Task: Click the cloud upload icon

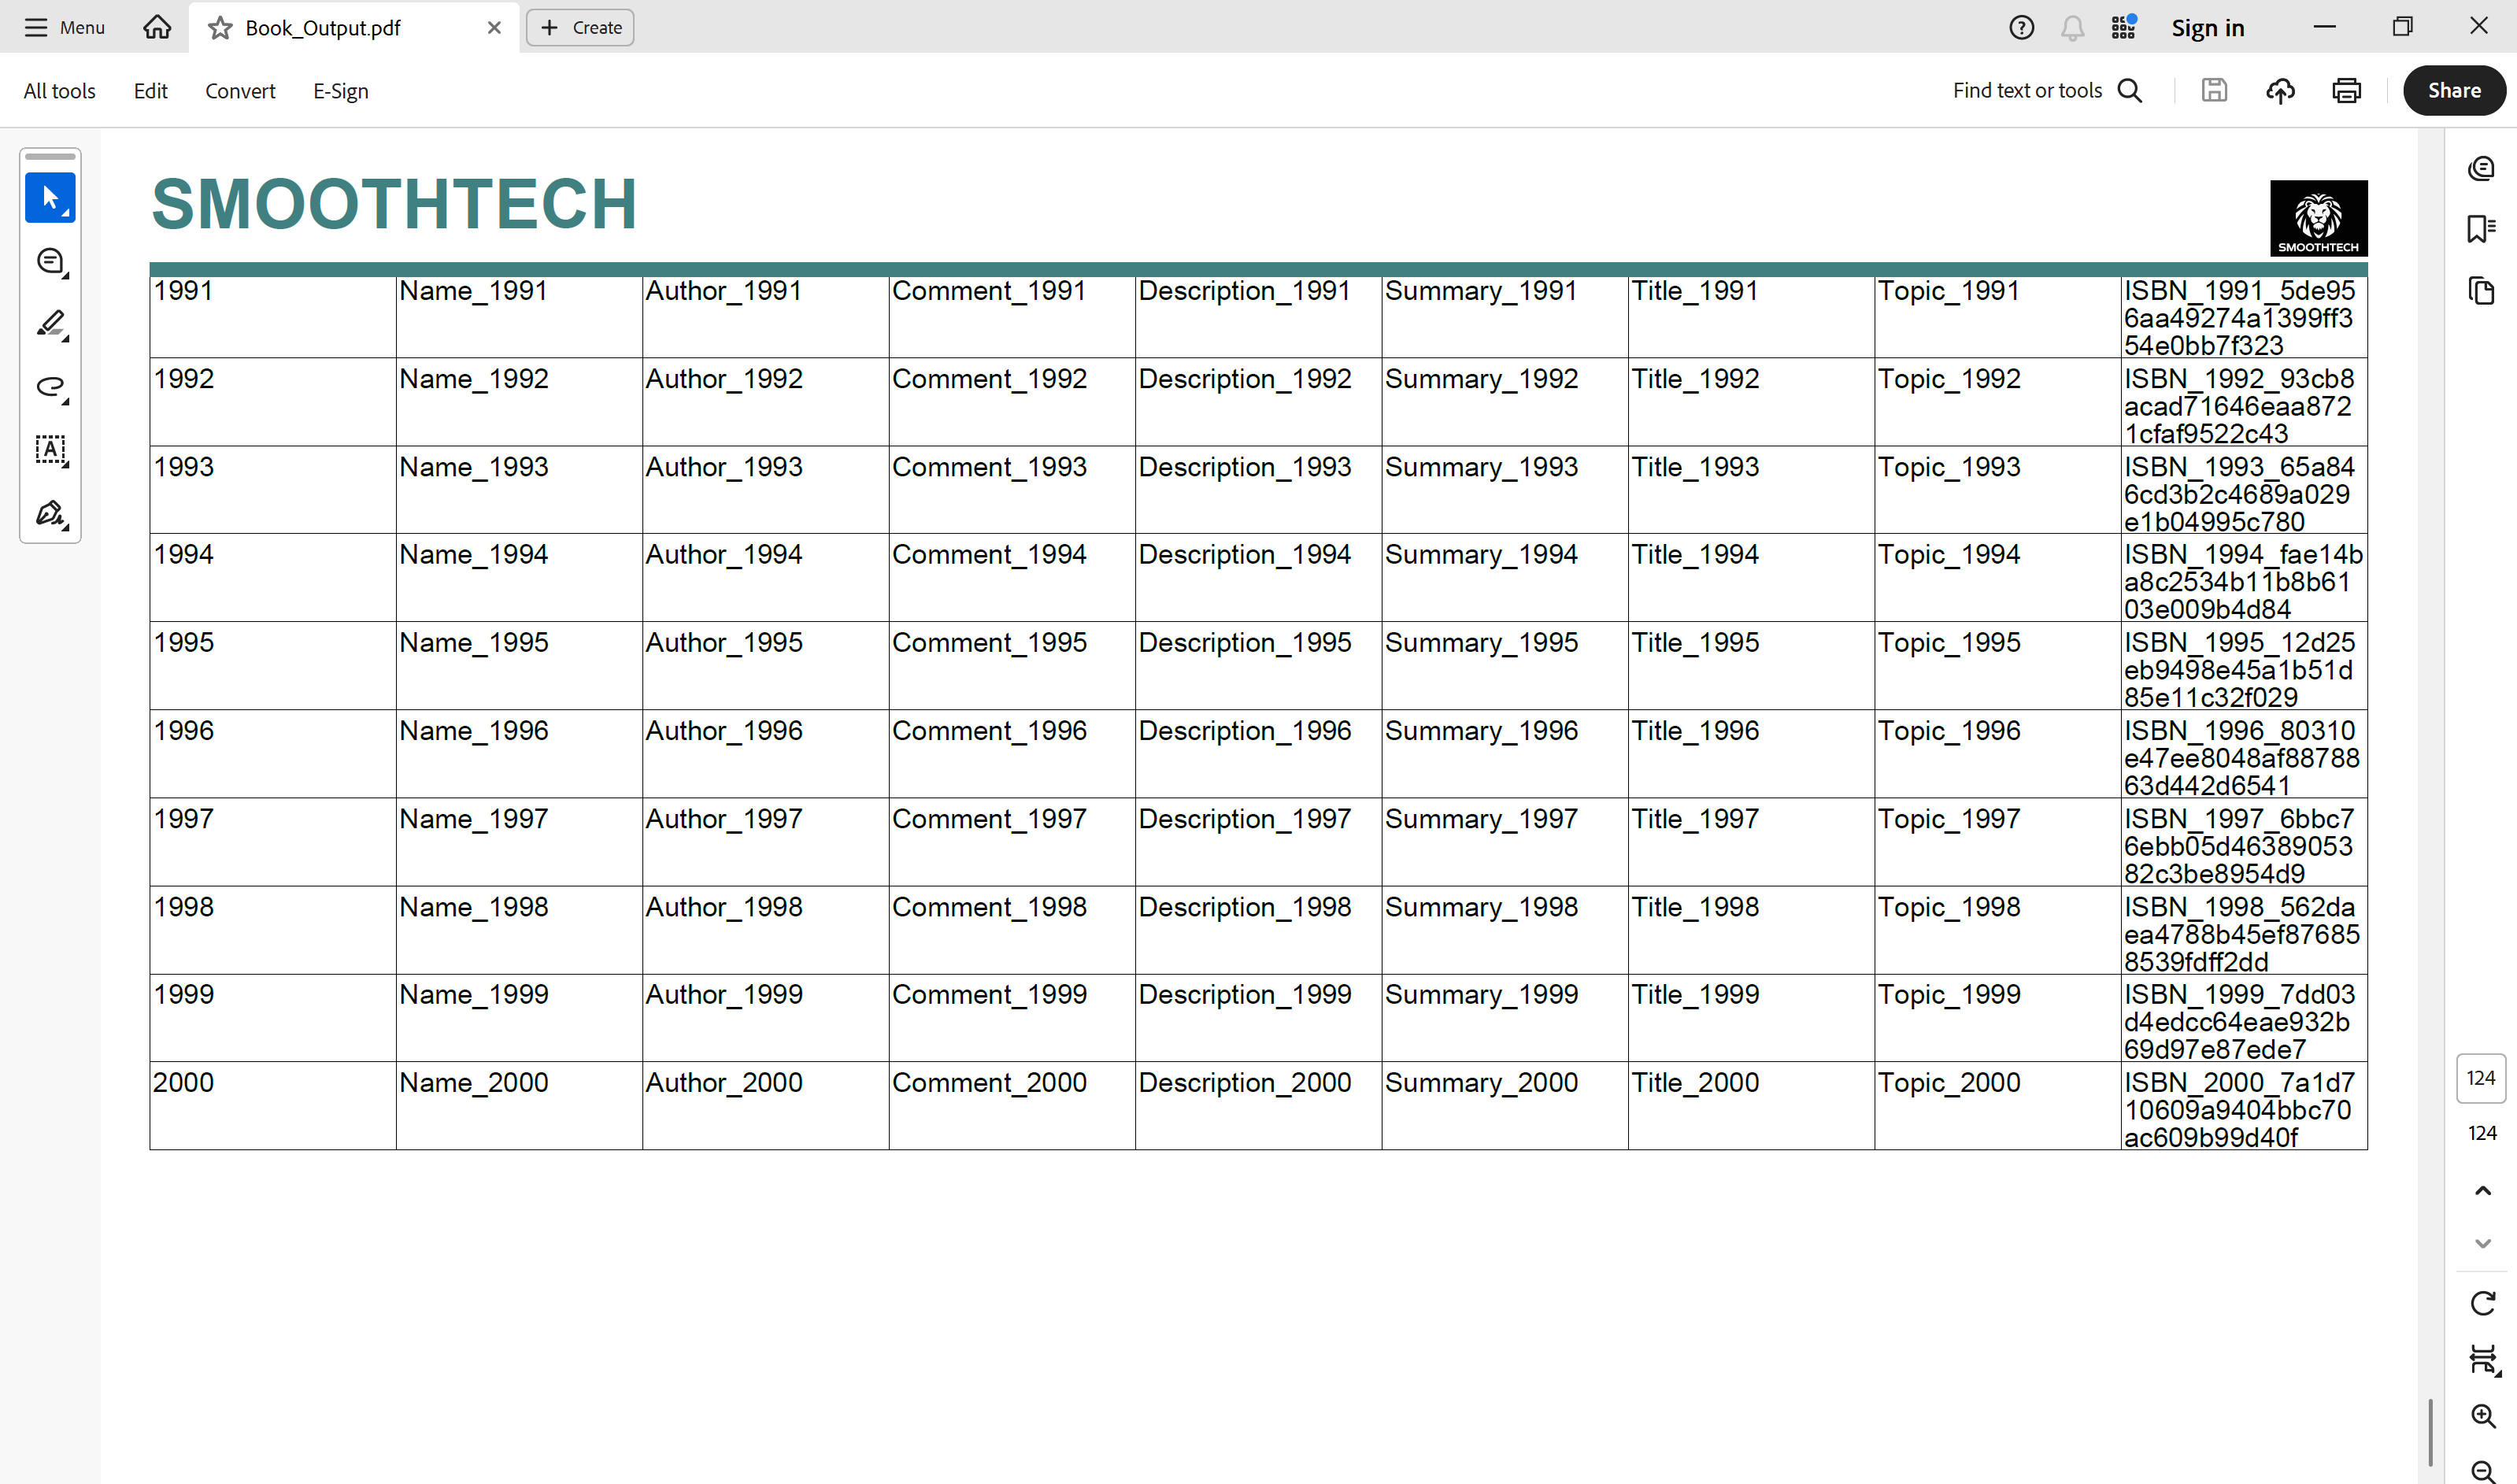Action: 2280,91
